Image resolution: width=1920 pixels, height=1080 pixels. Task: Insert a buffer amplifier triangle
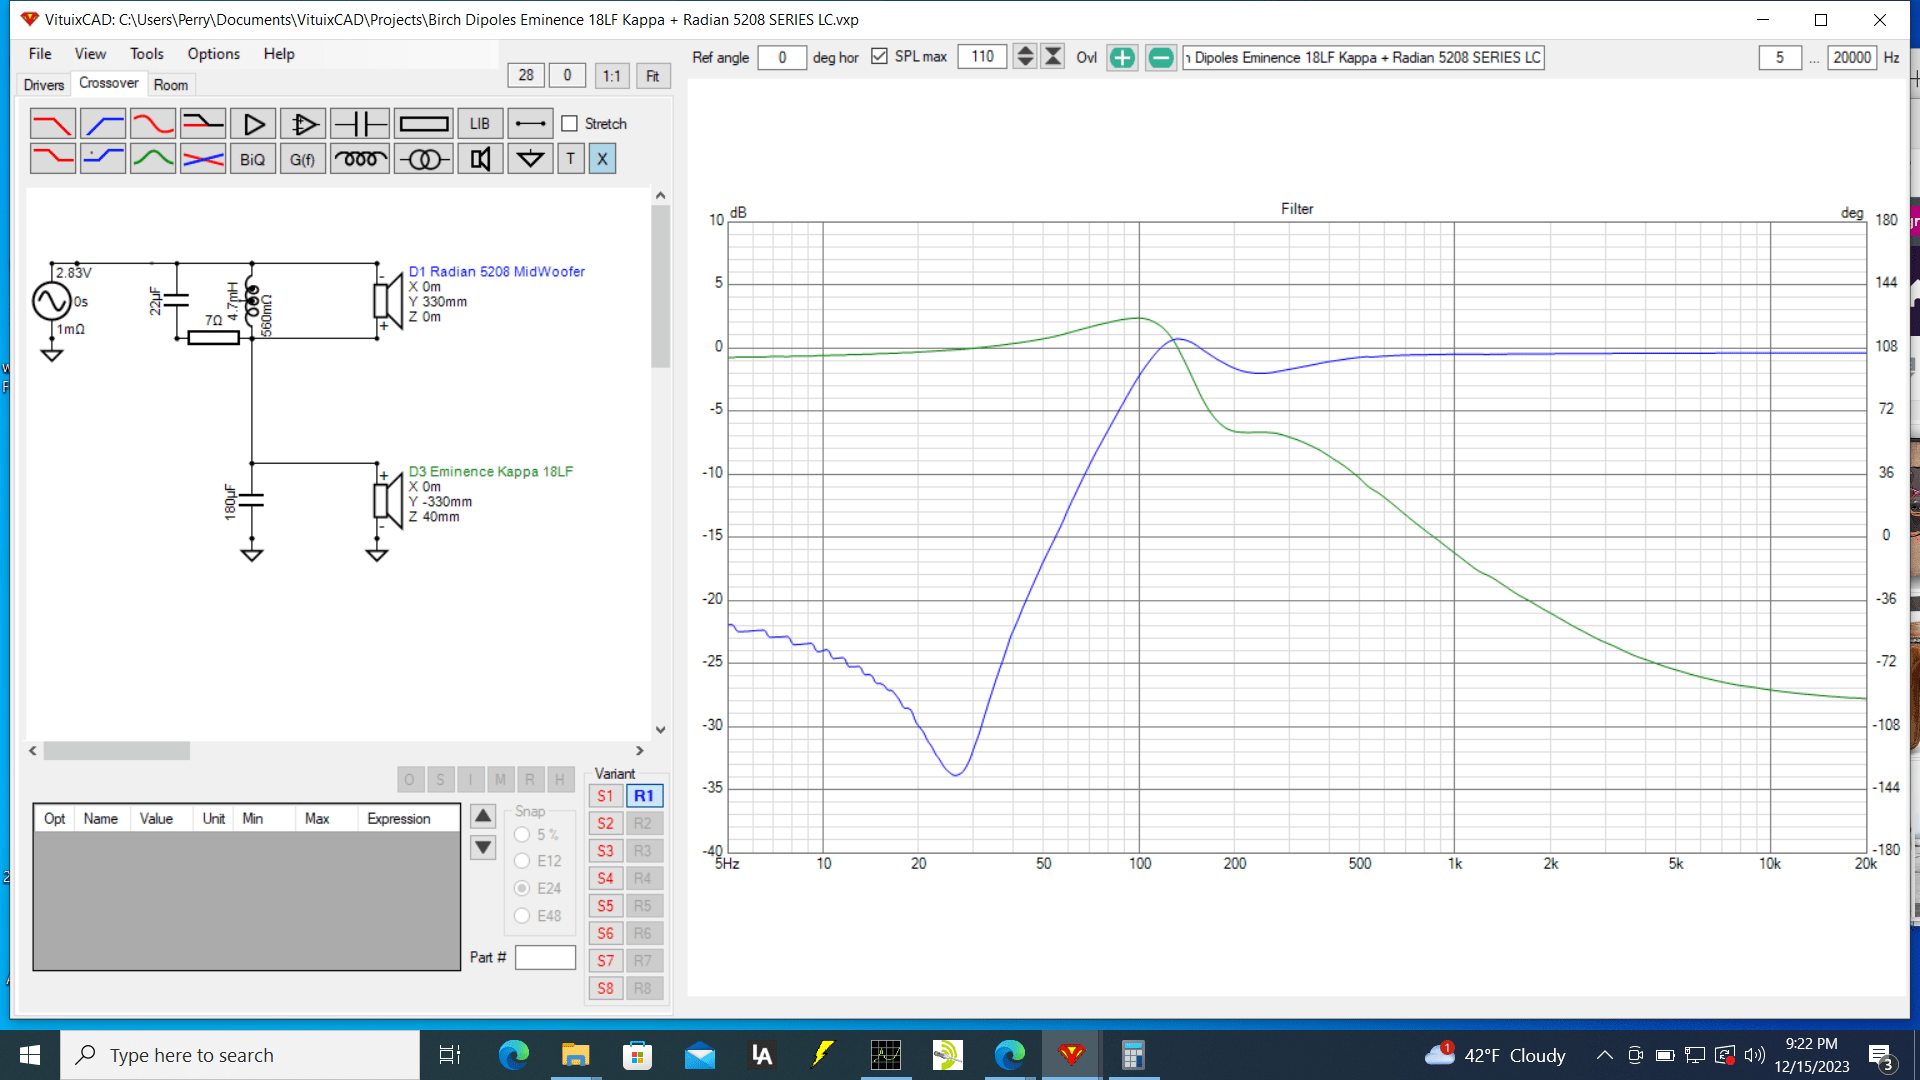pos(253,124)
